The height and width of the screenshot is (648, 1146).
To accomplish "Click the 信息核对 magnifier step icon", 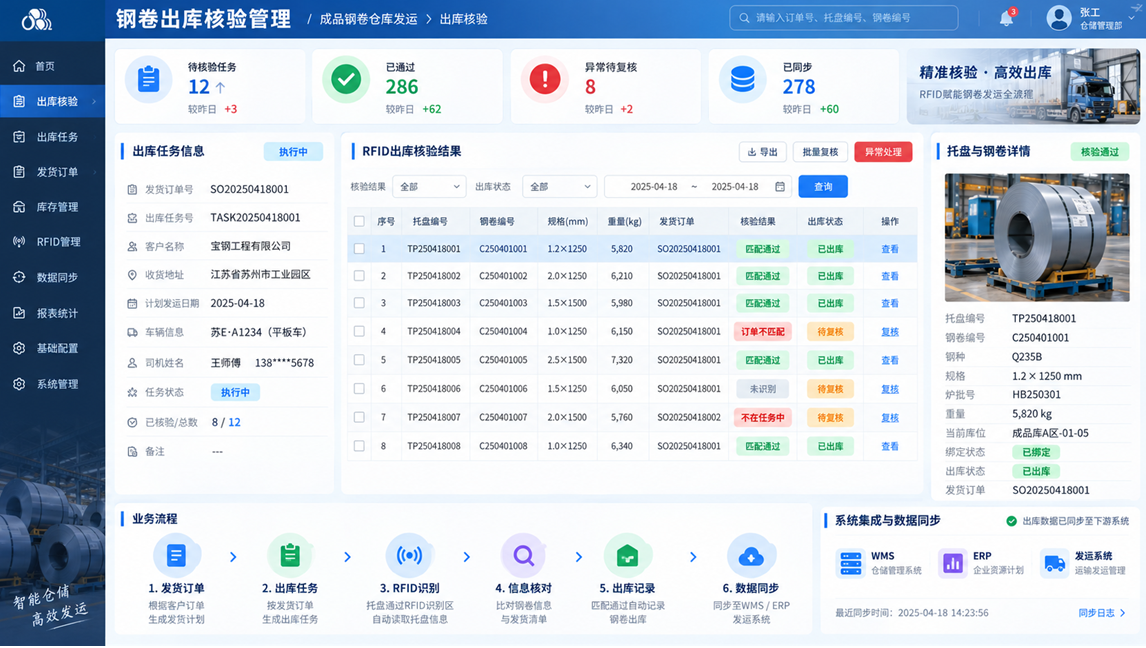I will point(523,556).
